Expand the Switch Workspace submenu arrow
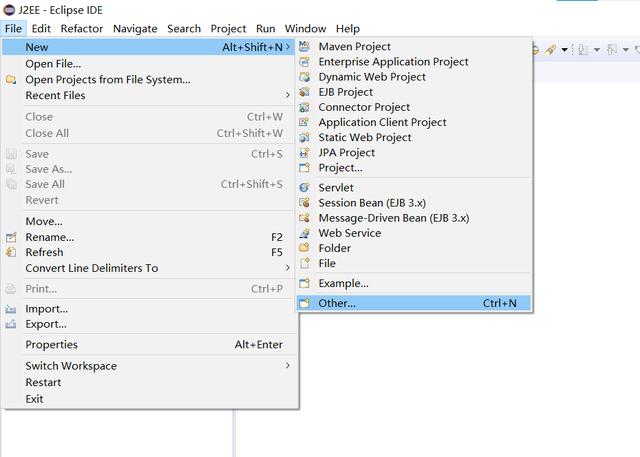 [x=288, y=365]
